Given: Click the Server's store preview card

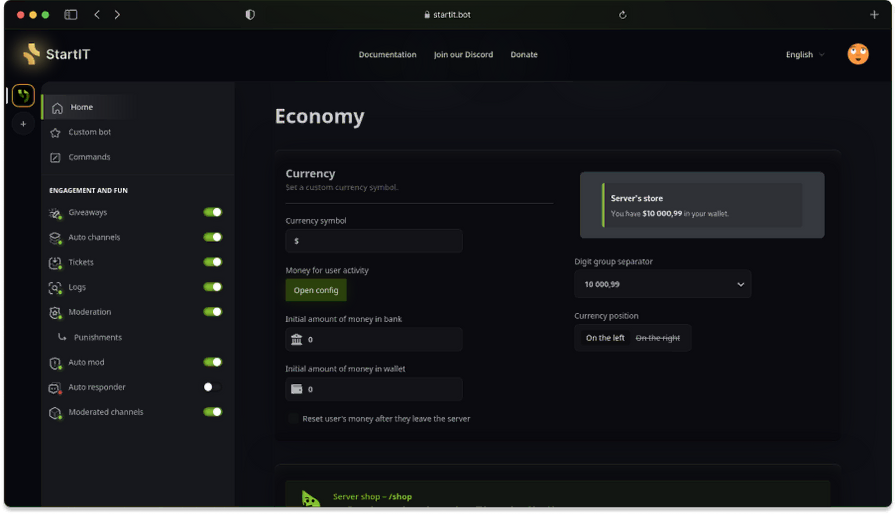Looking at the screenshot, I should [702, 205].
